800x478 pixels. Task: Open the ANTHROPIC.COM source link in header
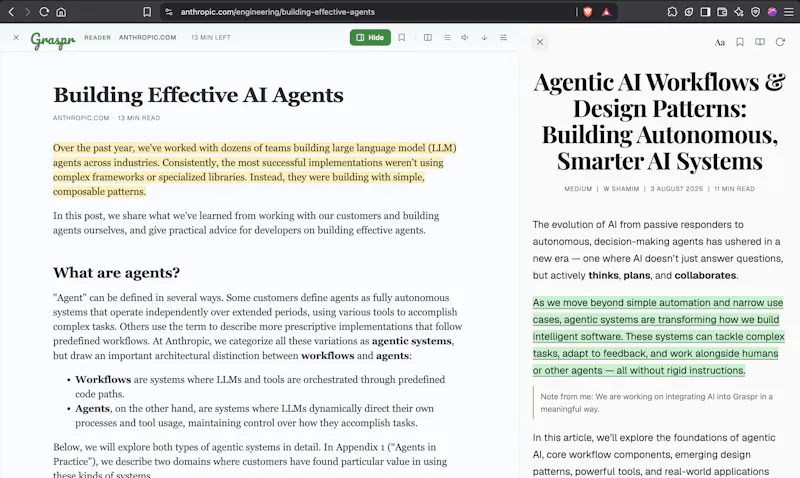pyautogui.click(x=147, y=37)
